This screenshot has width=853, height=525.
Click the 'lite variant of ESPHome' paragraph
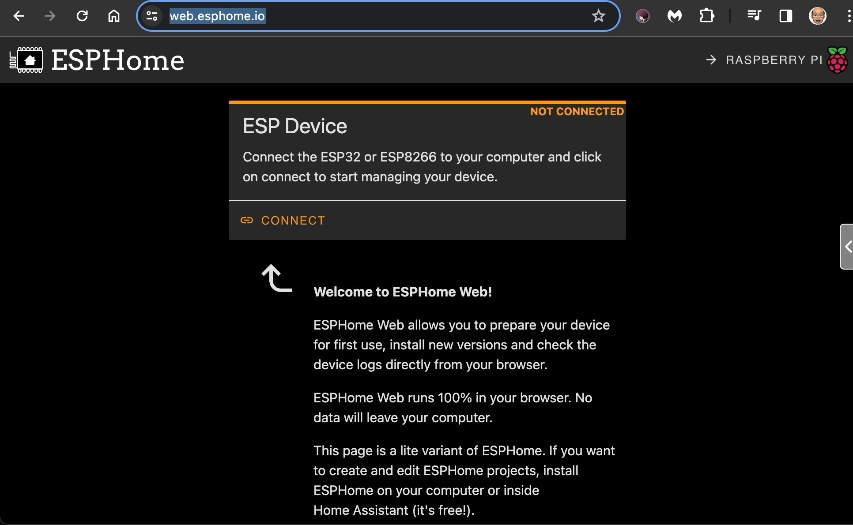(464, 480)
